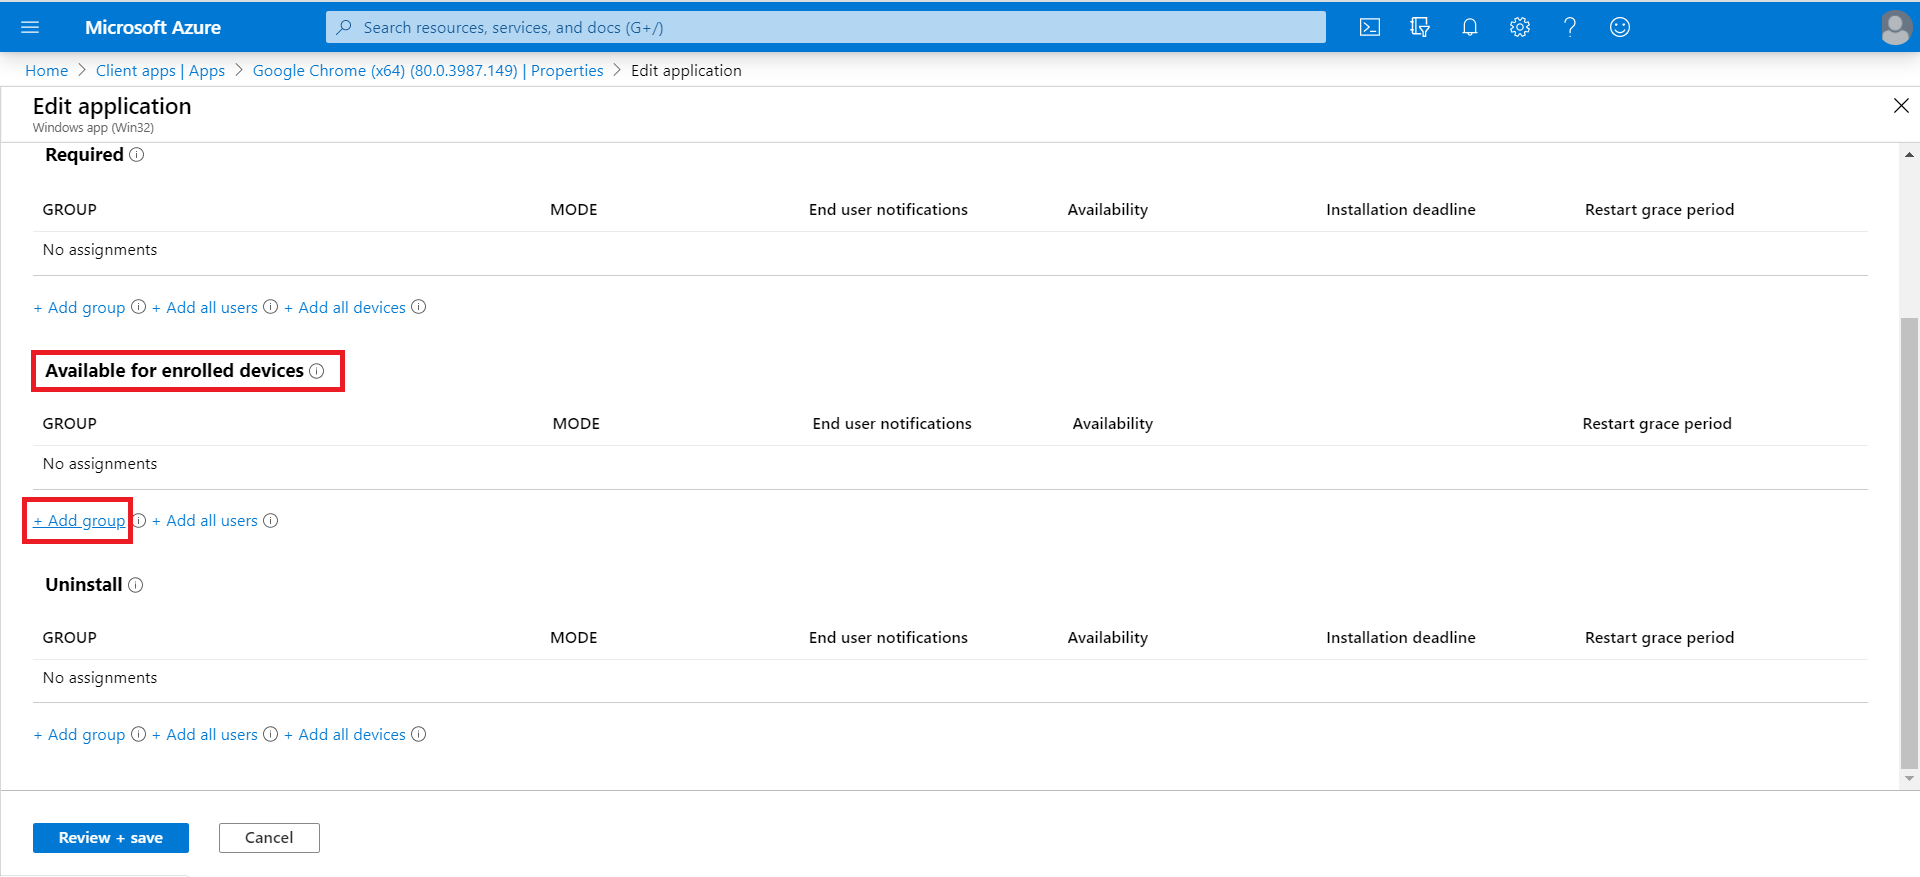Click GROUP column header in Required table
The image size is (1920, 877).
point(70,210)
